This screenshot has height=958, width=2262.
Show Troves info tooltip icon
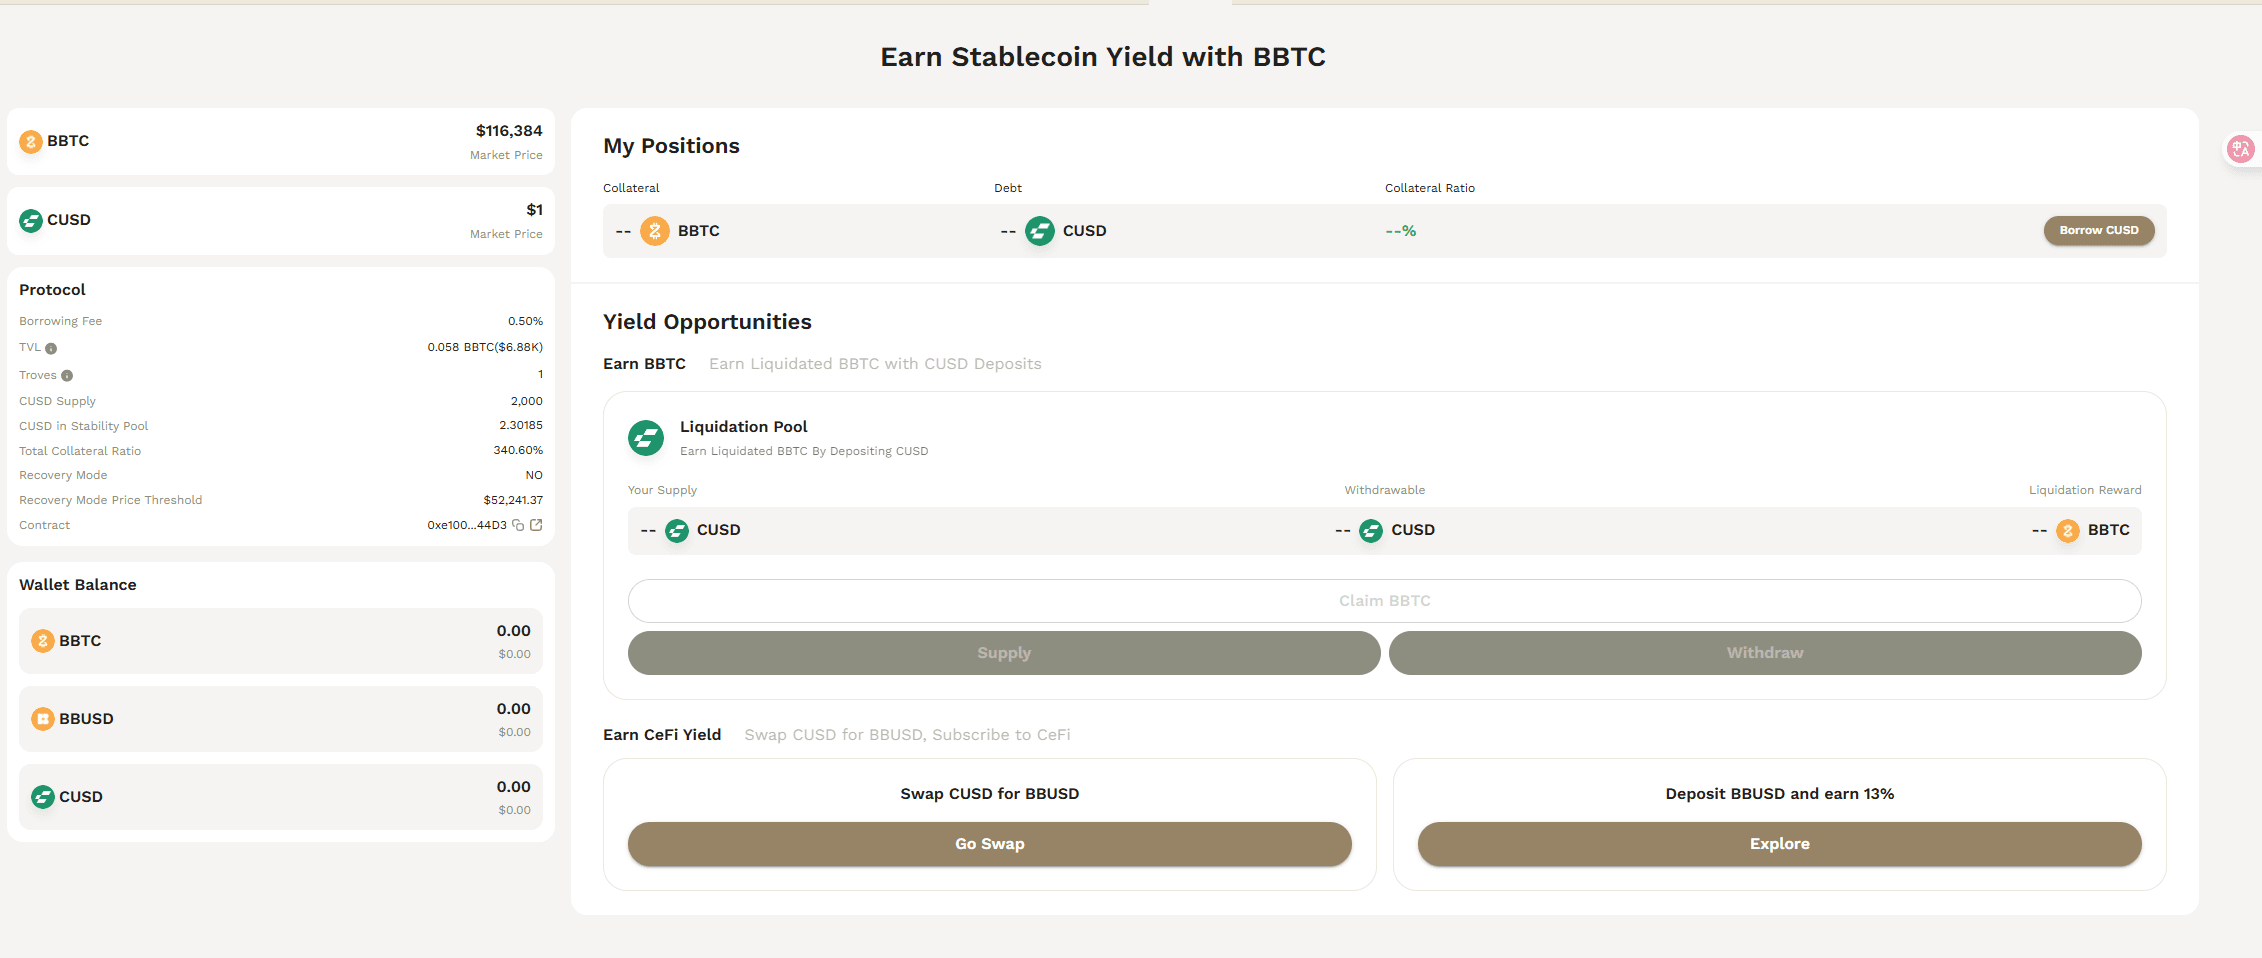[67, 376]
